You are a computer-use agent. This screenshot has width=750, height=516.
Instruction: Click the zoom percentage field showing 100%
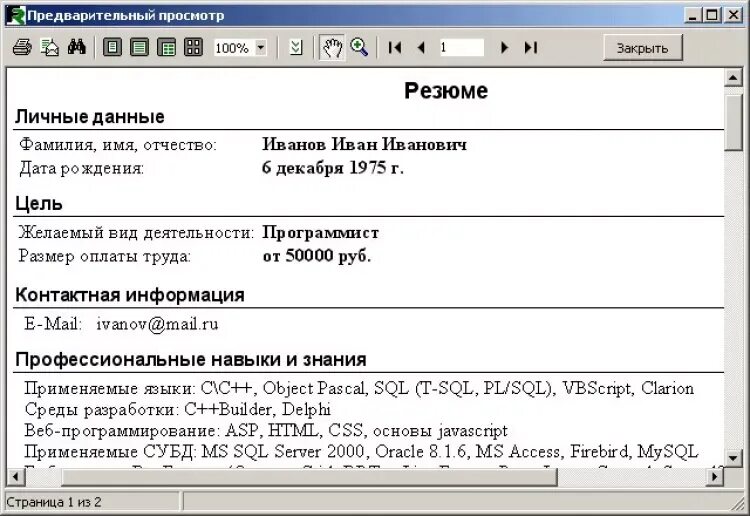click(x=234, y=47)
